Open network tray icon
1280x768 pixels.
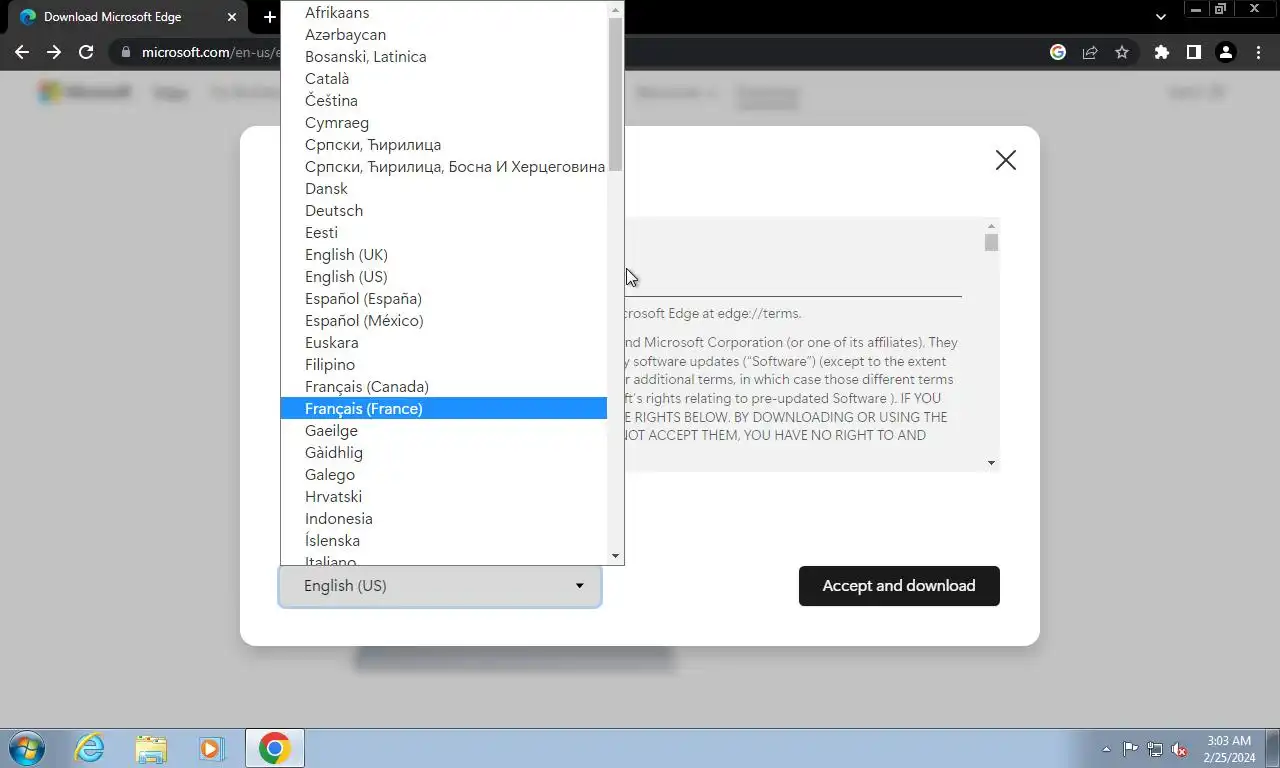coord(1155,749)
